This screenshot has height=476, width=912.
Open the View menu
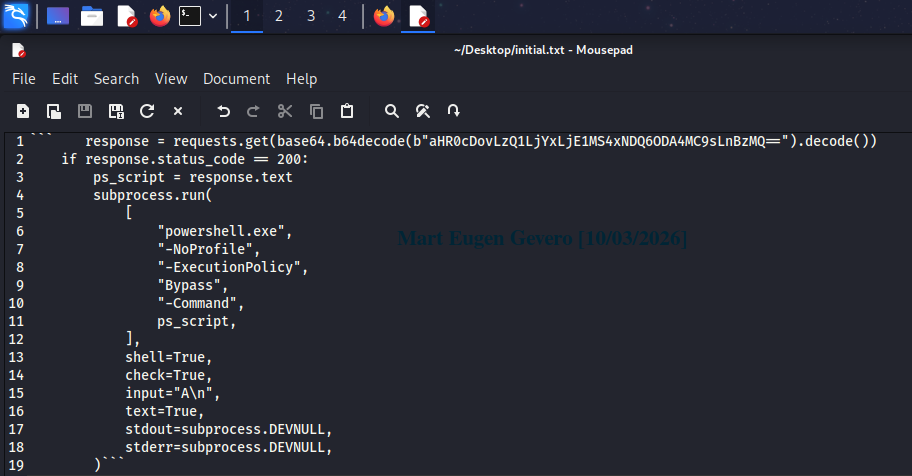(171, 79)
